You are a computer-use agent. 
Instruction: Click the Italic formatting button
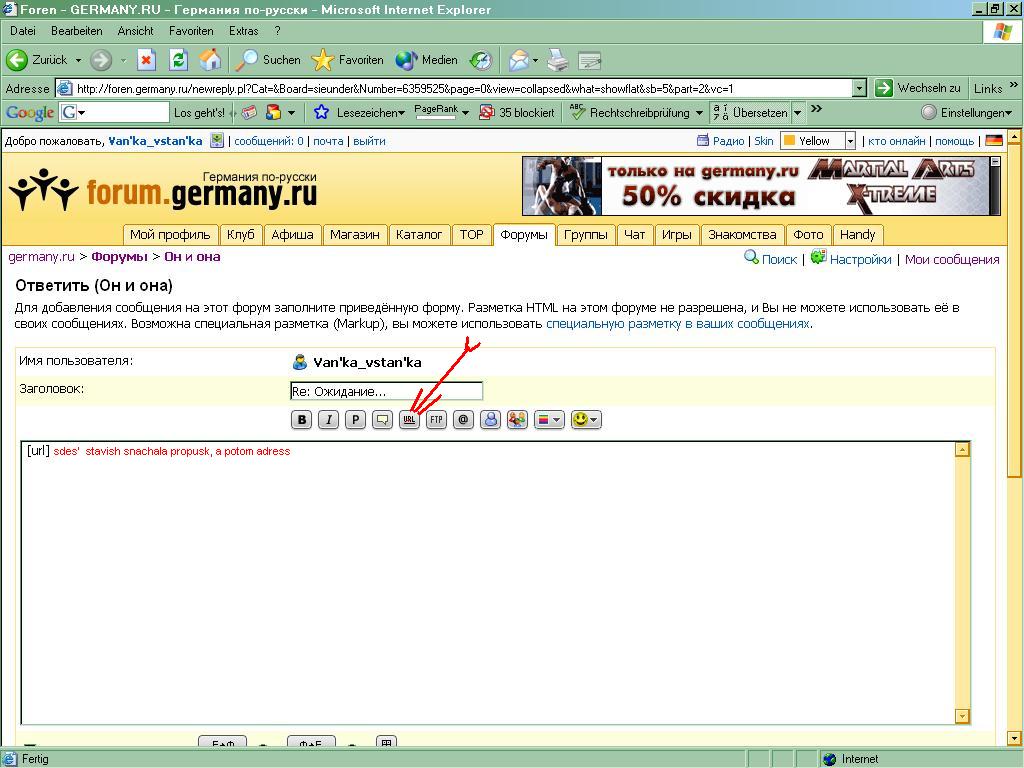pos(328,420)
